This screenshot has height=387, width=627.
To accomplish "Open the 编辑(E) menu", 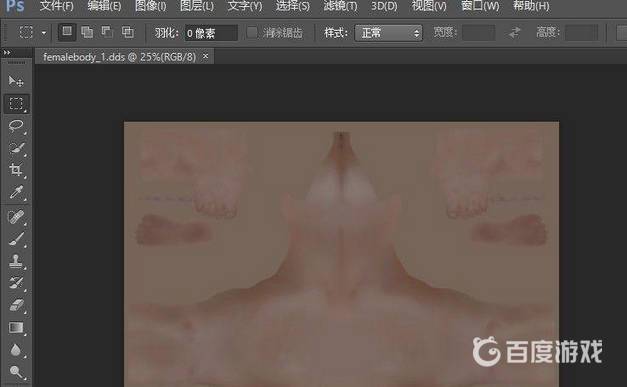I will pos(104,6).
